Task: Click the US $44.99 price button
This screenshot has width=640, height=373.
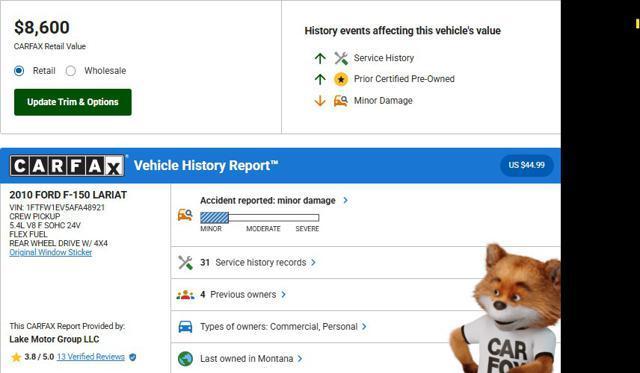Action: coord(527,165)
